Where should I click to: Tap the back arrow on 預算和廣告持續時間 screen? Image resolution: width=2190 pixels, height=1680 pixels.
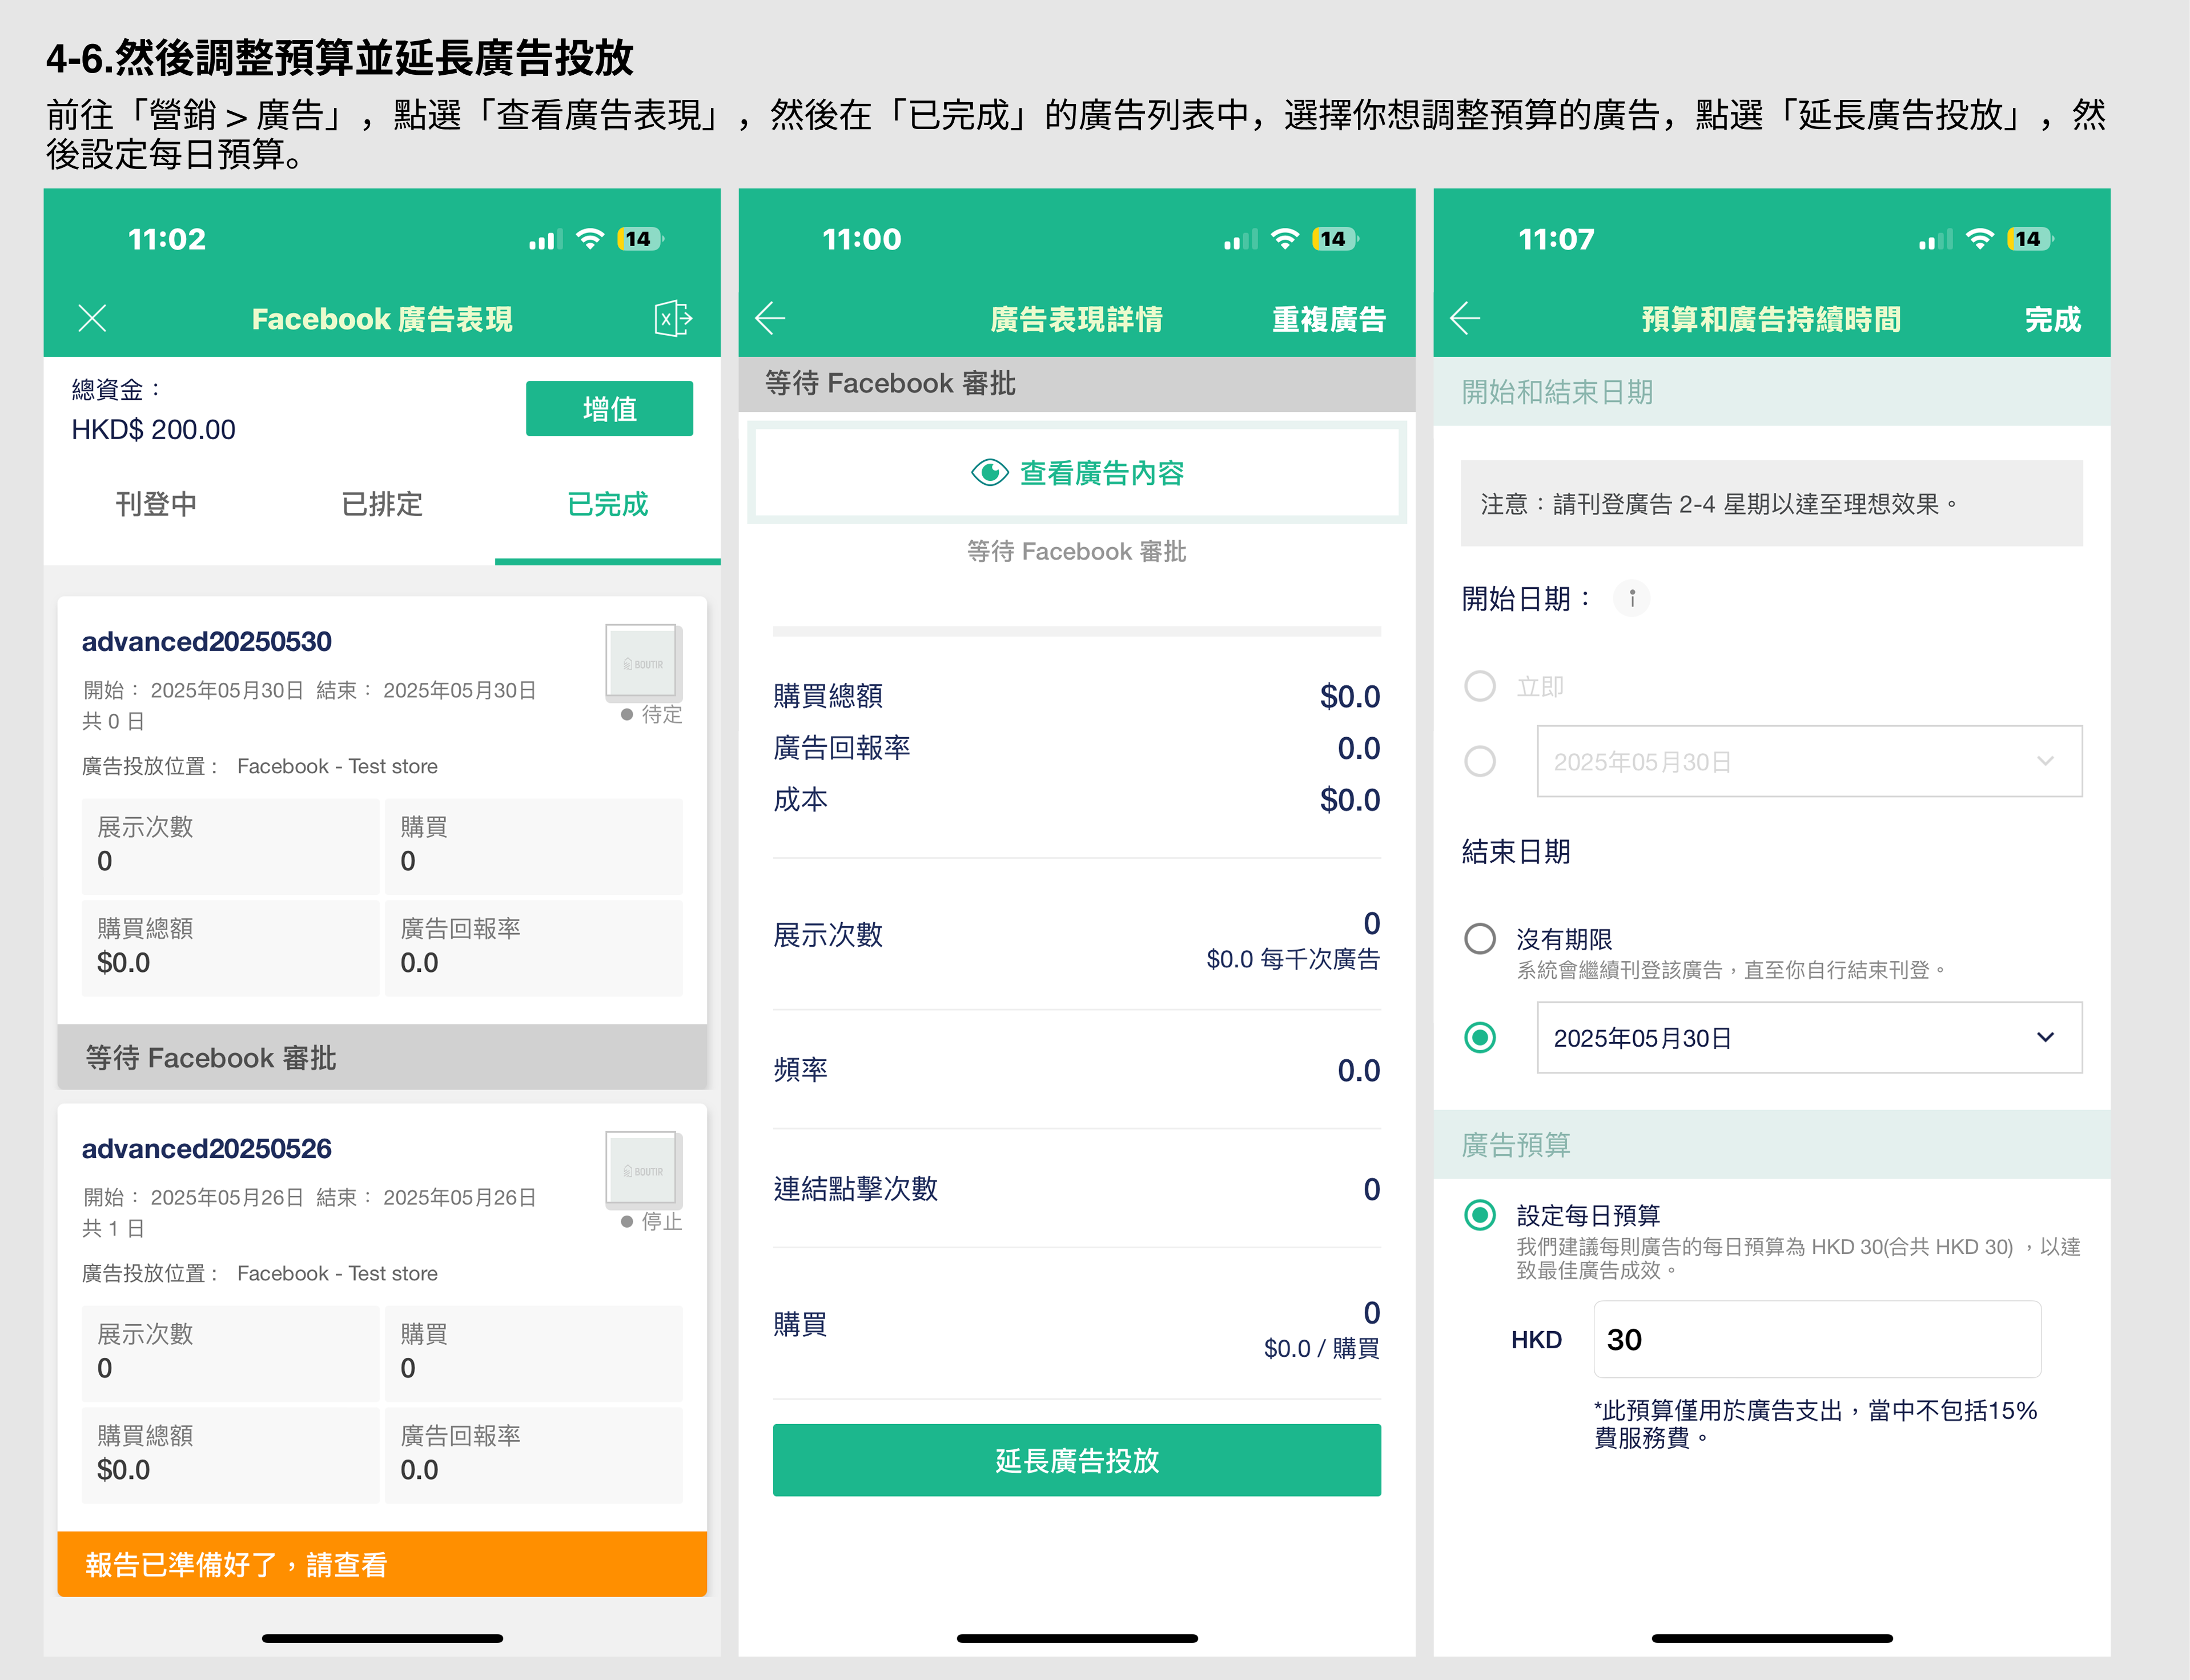click(1465, 319)
